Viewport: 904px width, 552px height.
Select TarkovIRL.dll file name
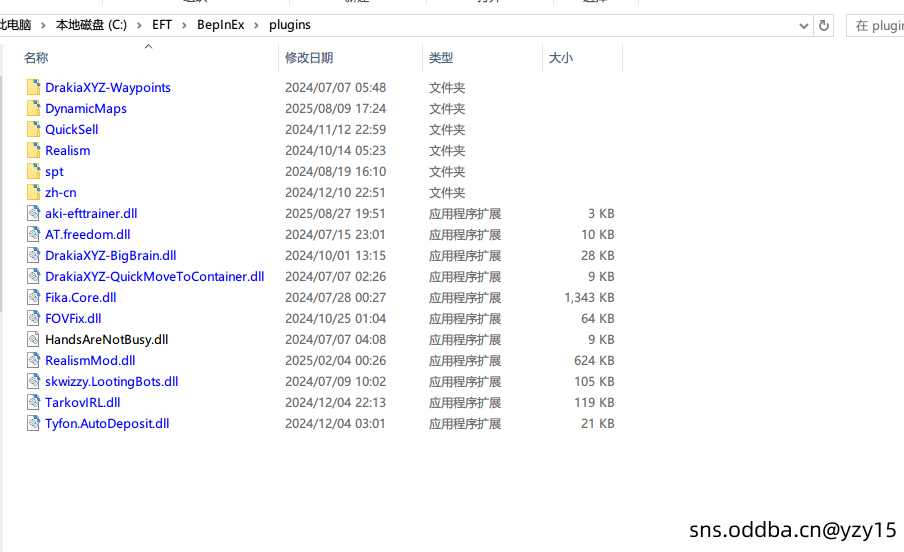pos(82,403)
